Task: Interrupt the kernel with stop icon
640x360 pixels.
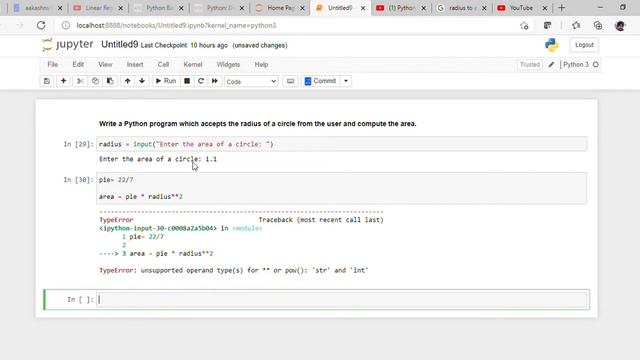Action: pos(187,81)
